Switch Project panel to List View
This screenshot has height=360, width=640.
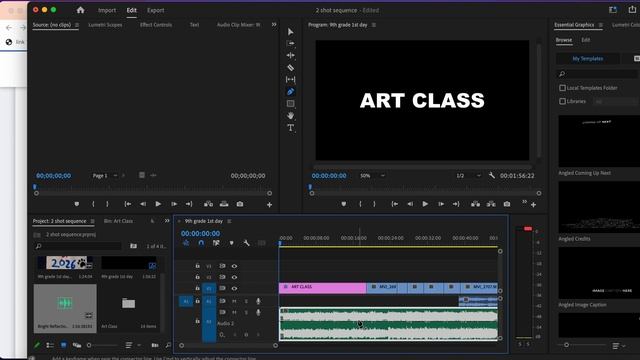coord(50,345)
